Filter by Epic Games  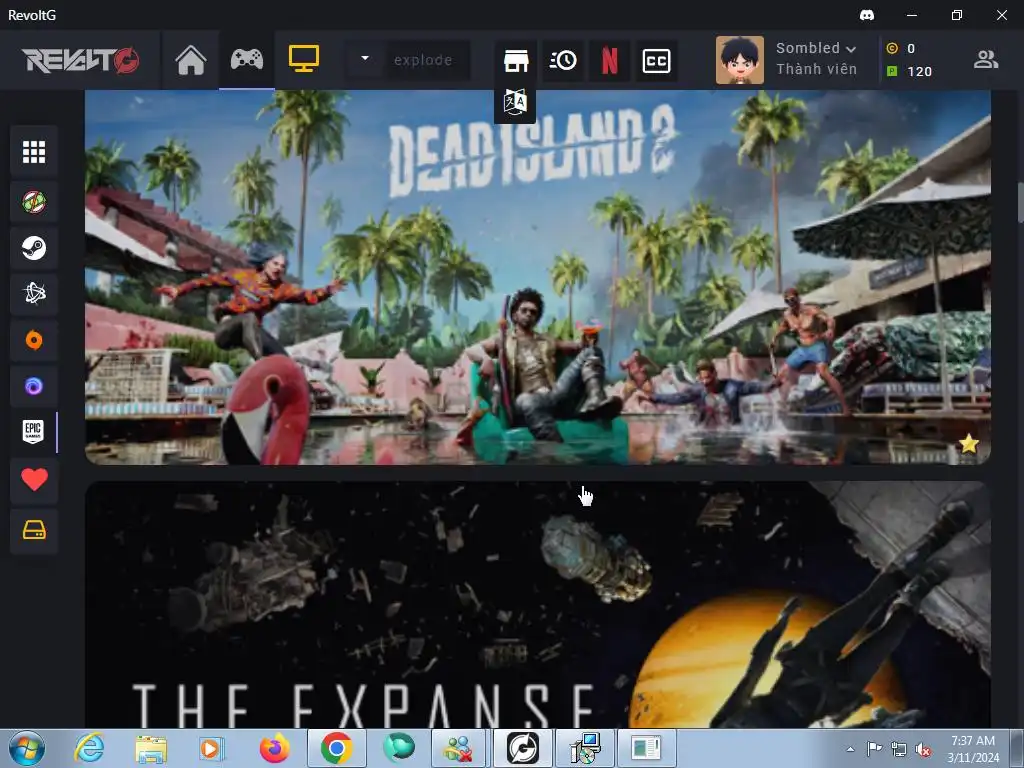(x=34, y=432)
